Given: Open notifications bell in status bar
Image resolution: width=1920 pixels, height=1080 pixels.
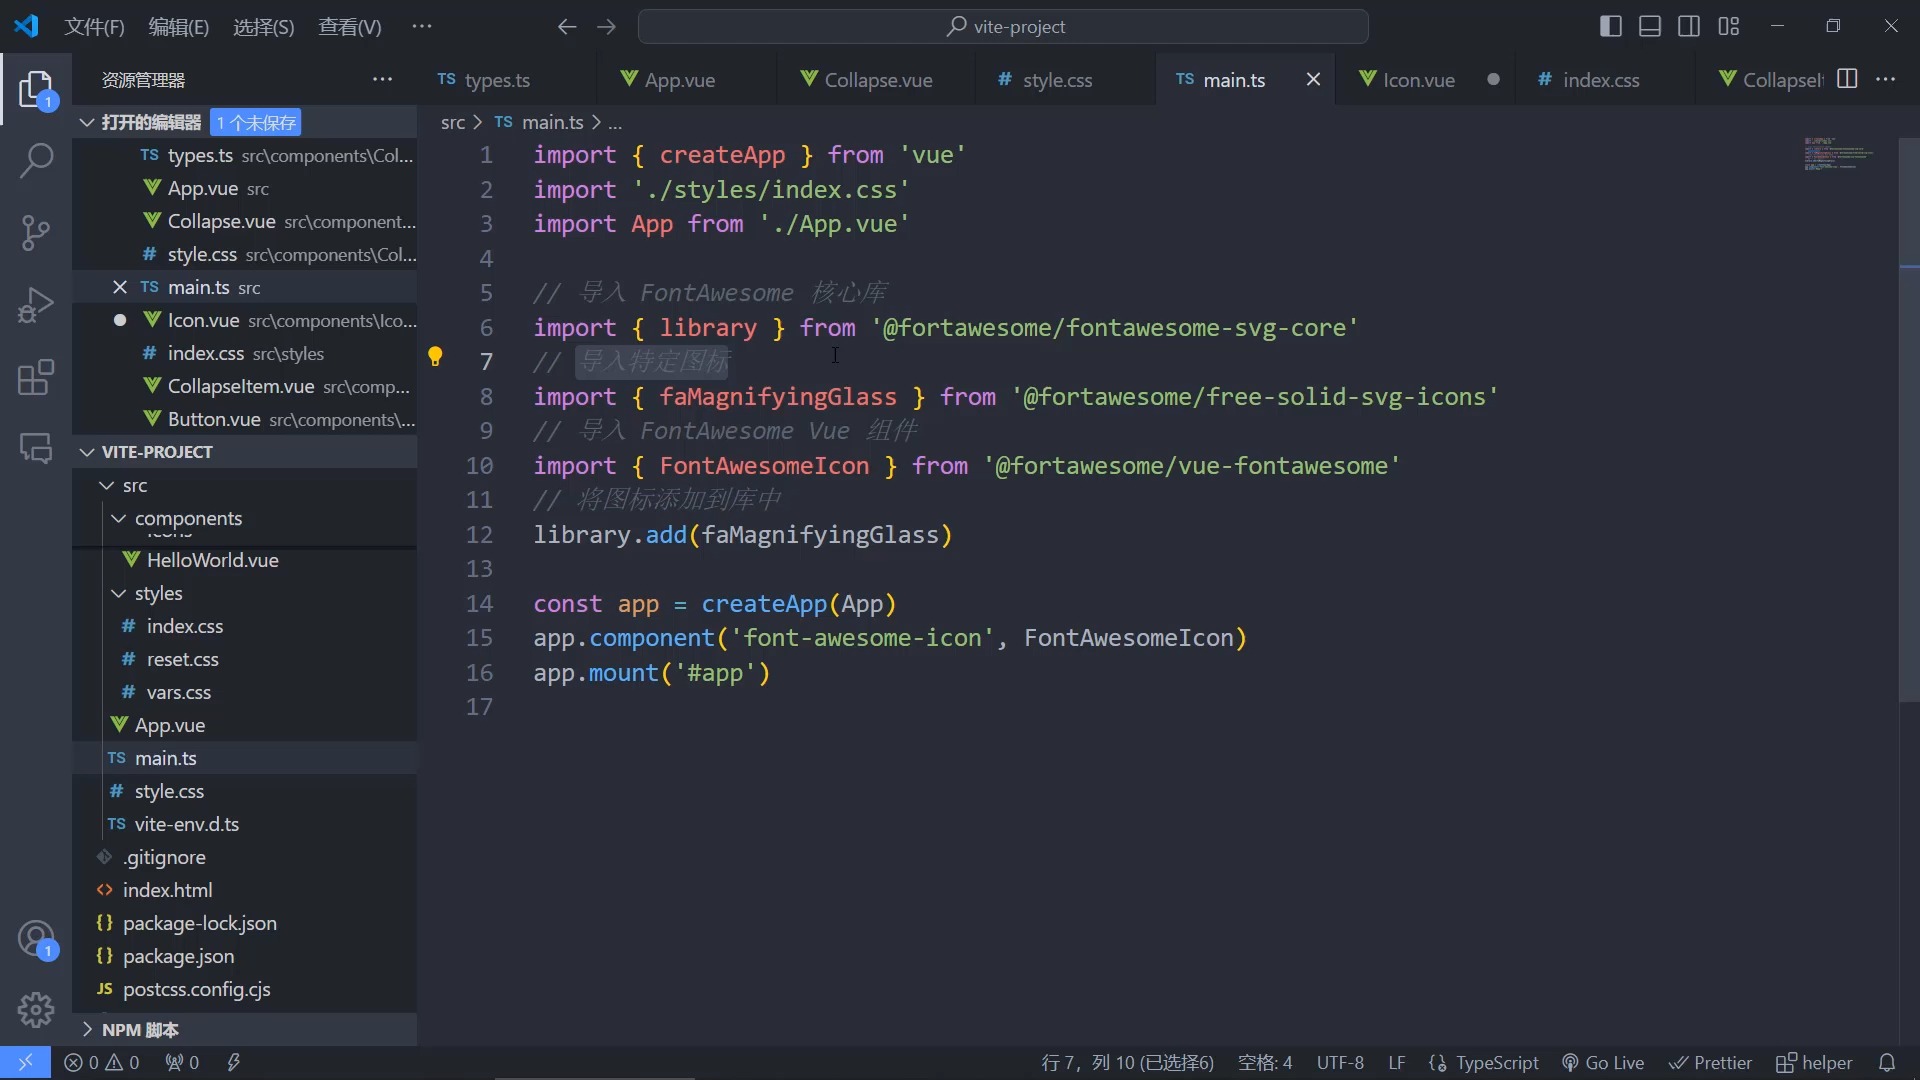Looking at the screenshot, I should (1887, 1062).
